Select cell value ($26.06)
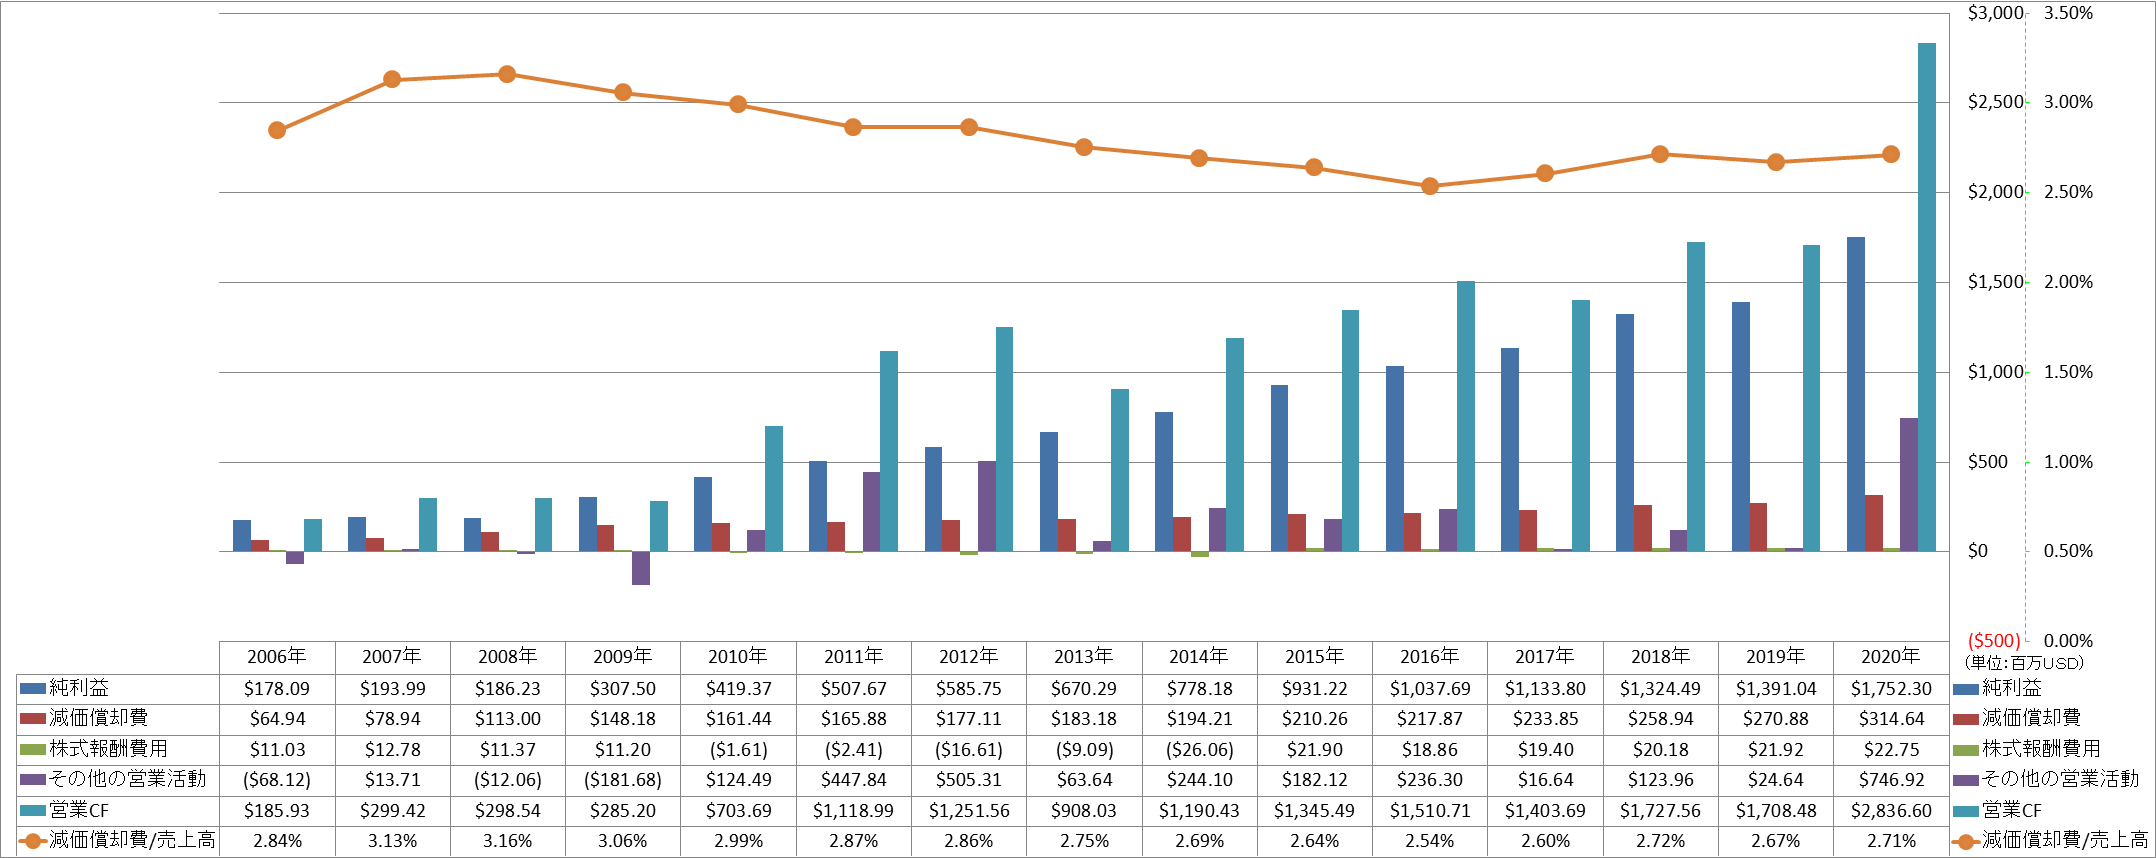The image size is (2156, 858). 1199,749
